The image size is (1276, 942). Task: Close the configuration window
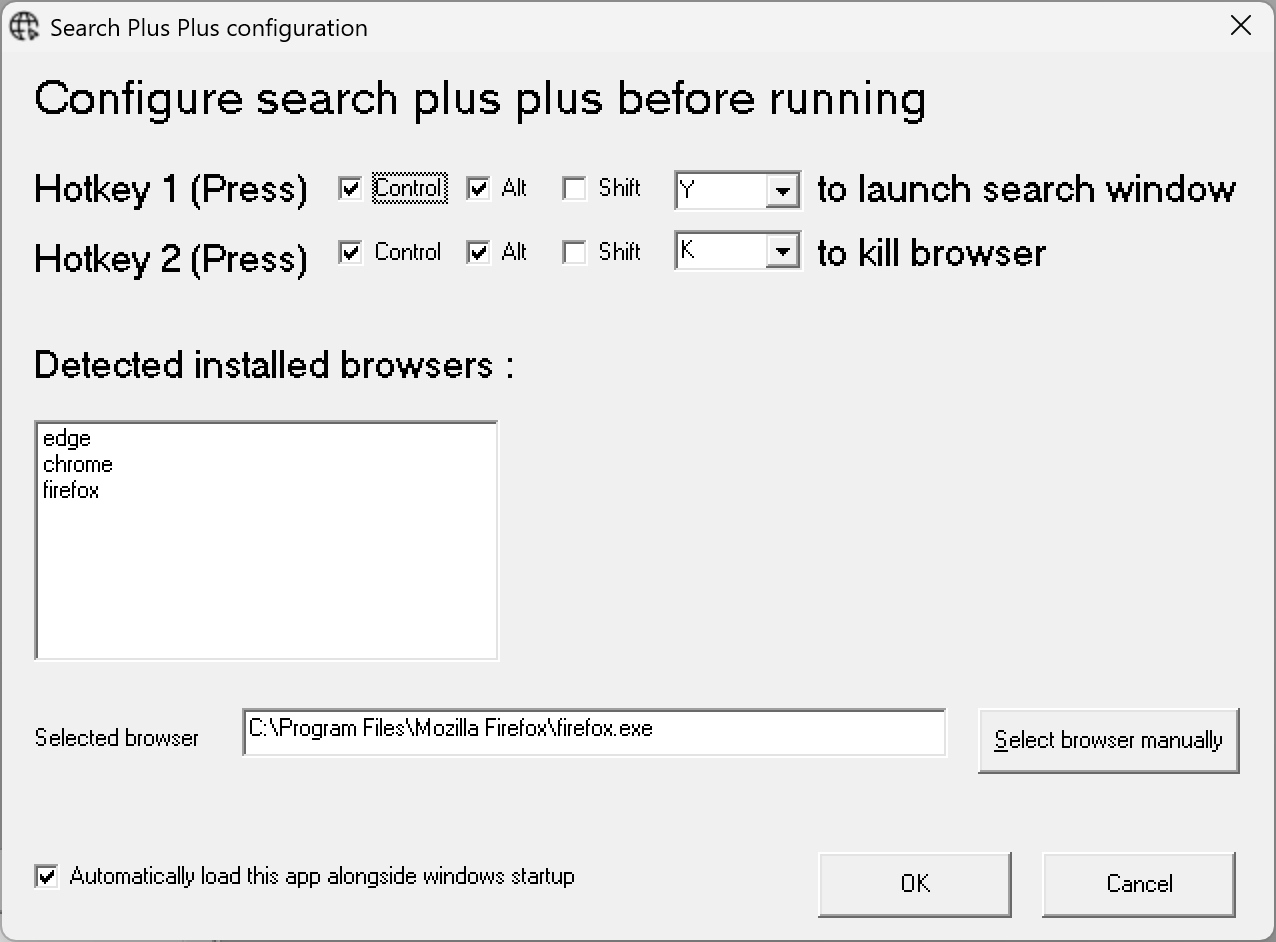tap(1240, 26)
